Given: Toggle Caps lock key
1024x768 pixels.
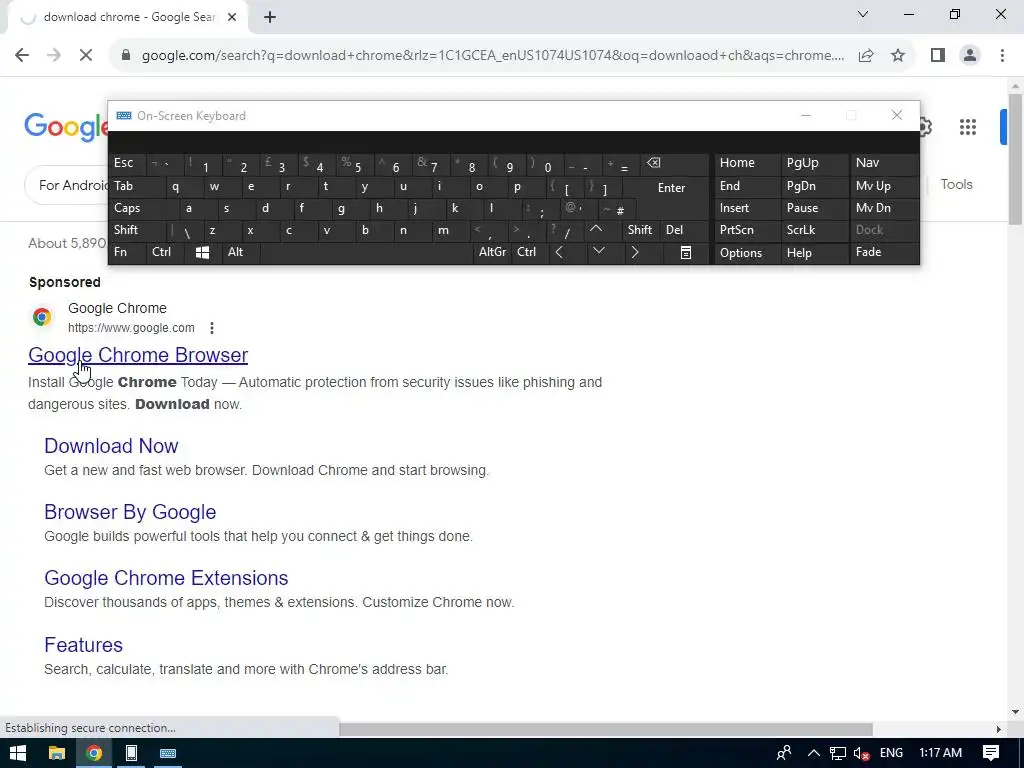Looking at the screenshot, I should click(144, 208).
